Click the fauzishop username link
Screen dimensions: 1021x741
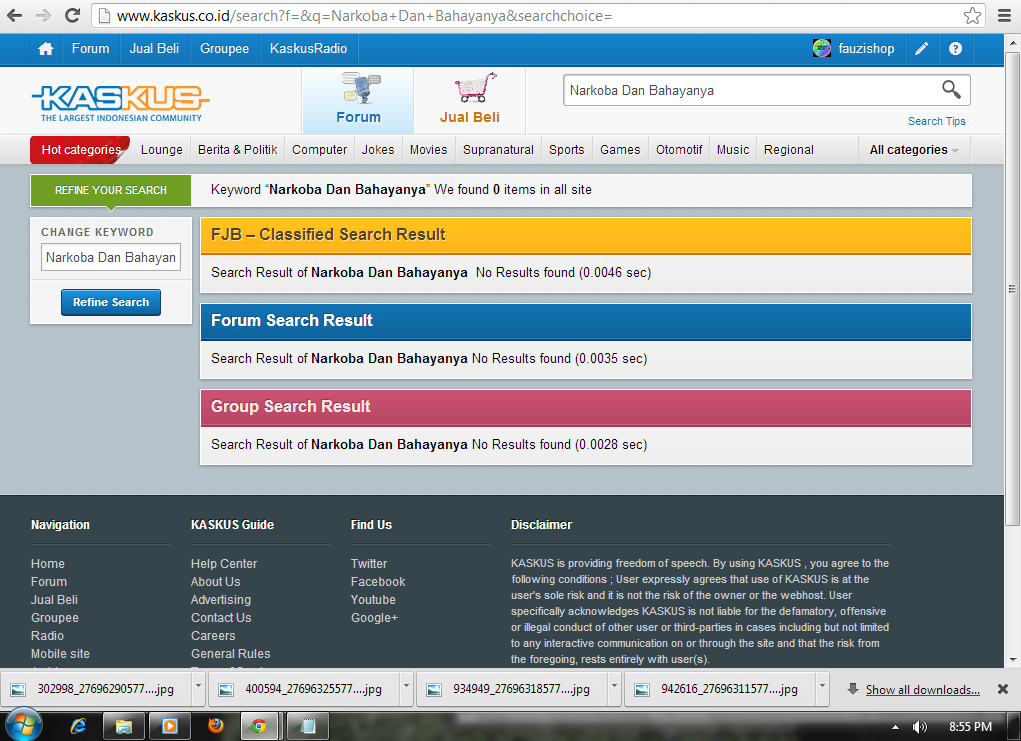coord(866,49)
